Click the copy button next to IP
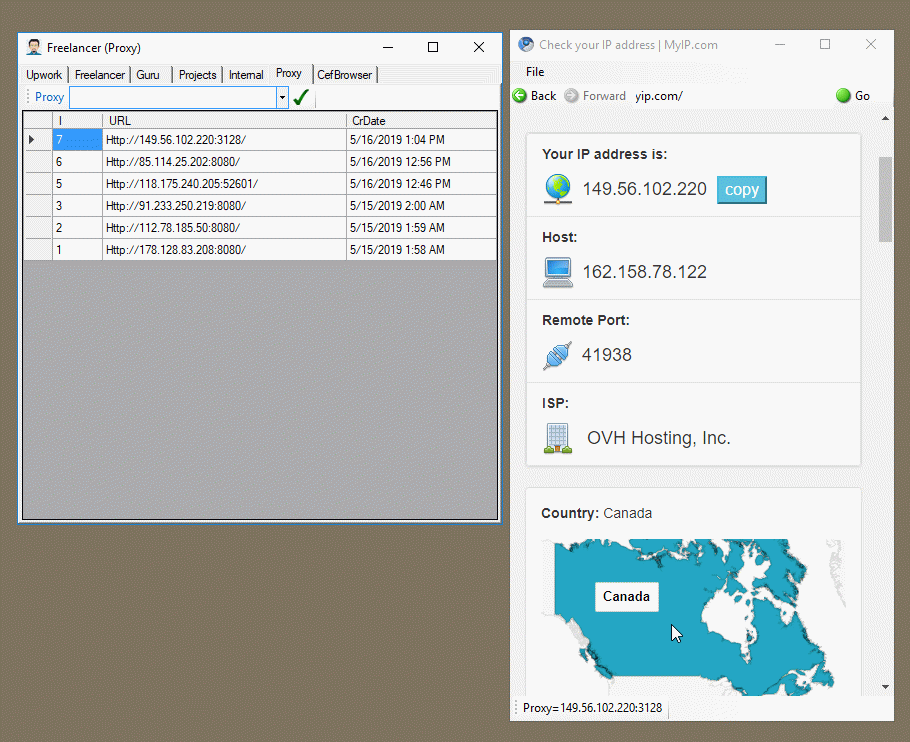The image size is (910, 742). click(x=742, y=190)
